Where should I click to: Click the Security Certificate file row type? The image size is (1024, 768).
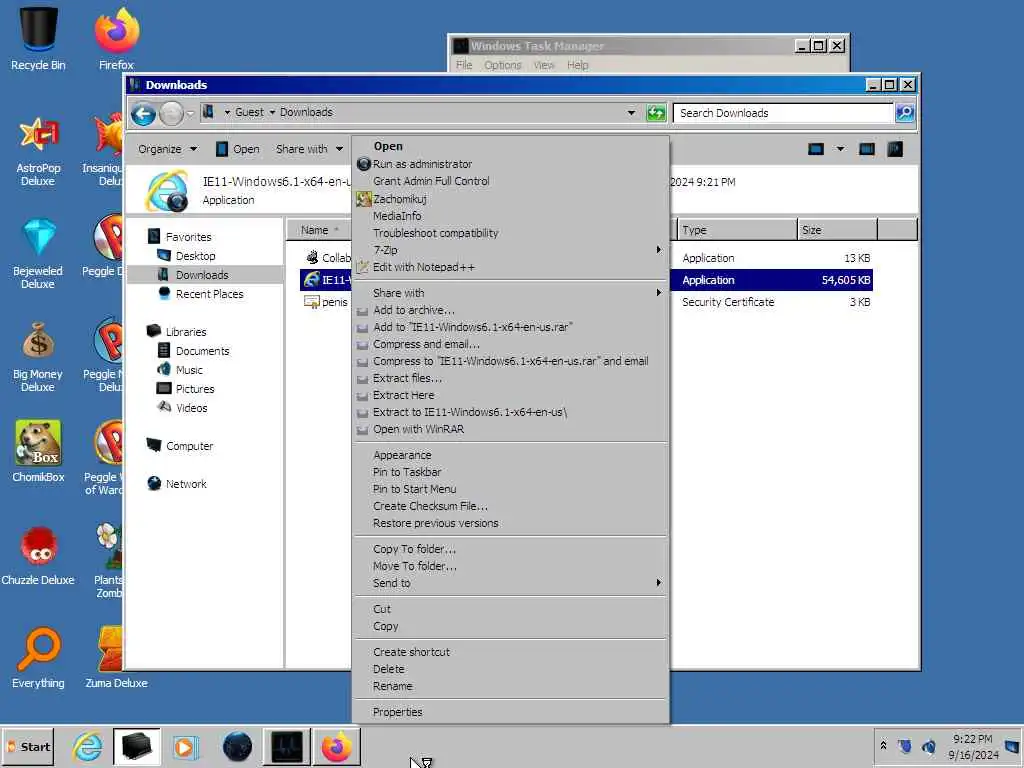coord(728,302)
